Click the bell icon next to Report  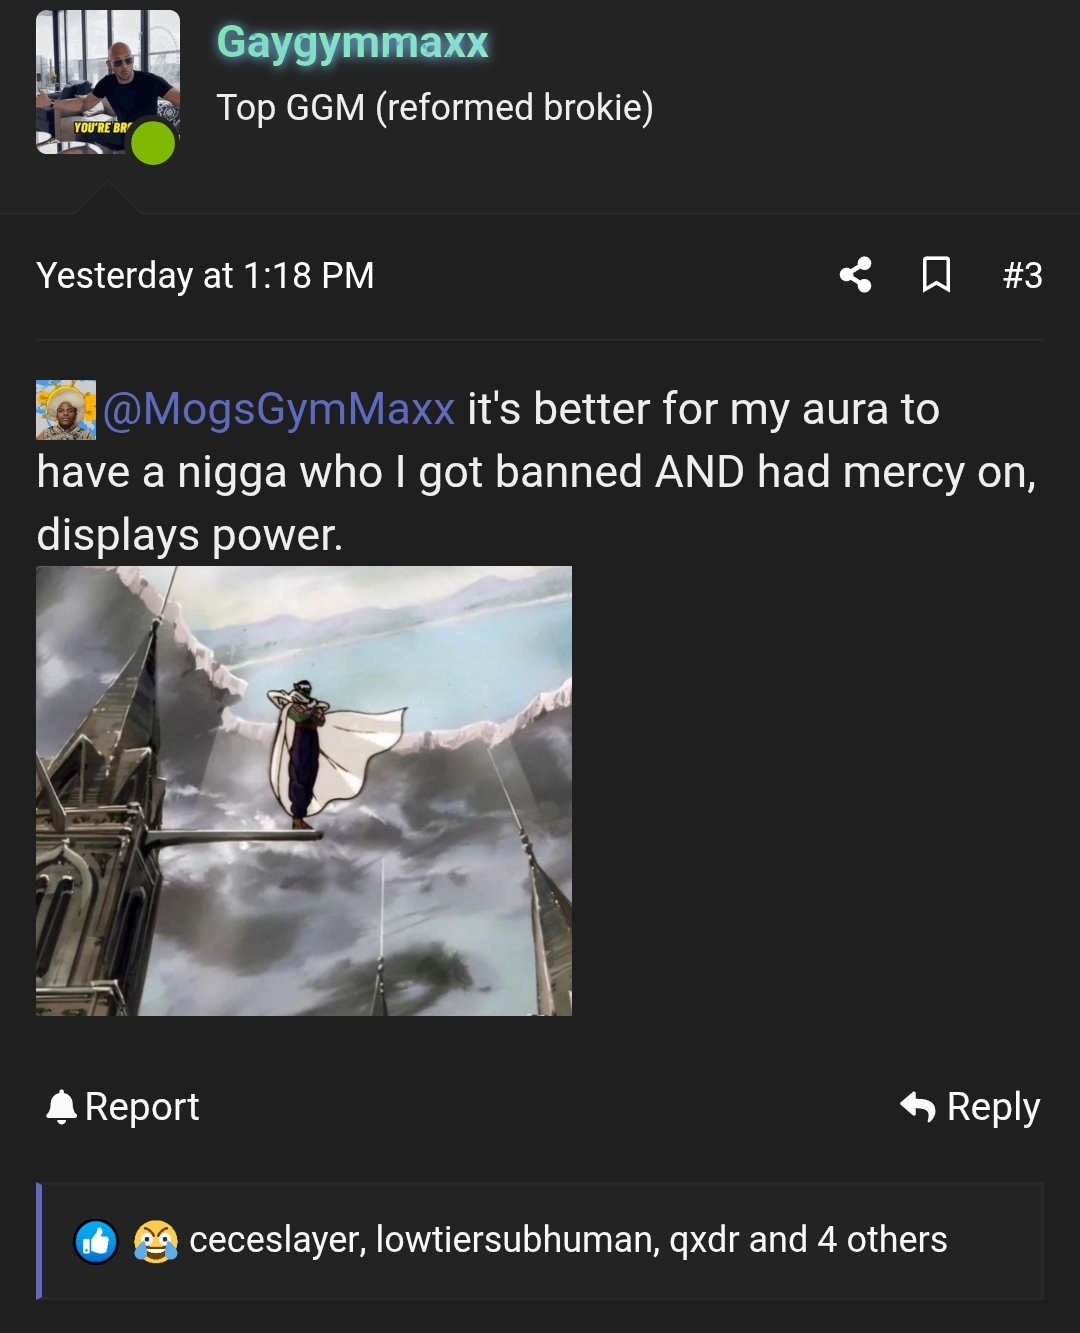62,1107
